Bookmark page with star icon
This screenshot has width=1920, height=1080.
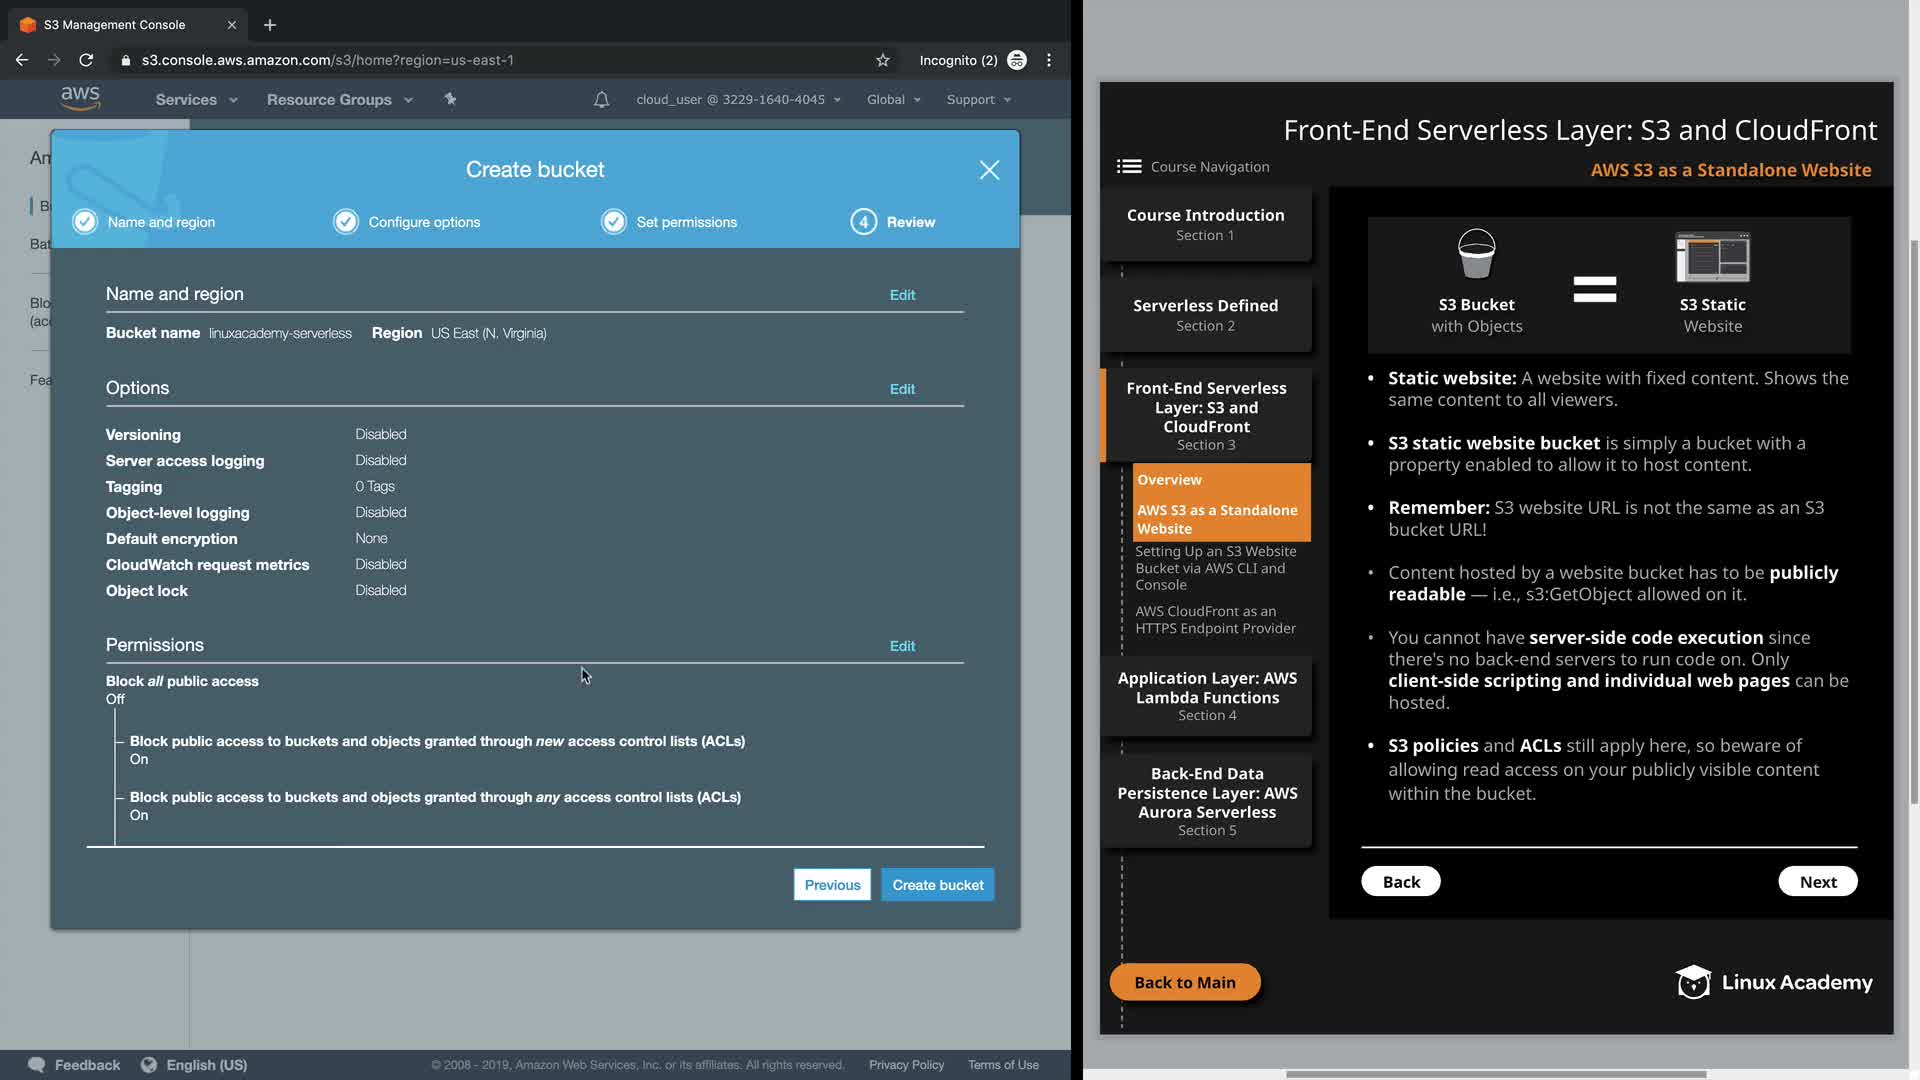pyautogui.click(x=882, y=60)
